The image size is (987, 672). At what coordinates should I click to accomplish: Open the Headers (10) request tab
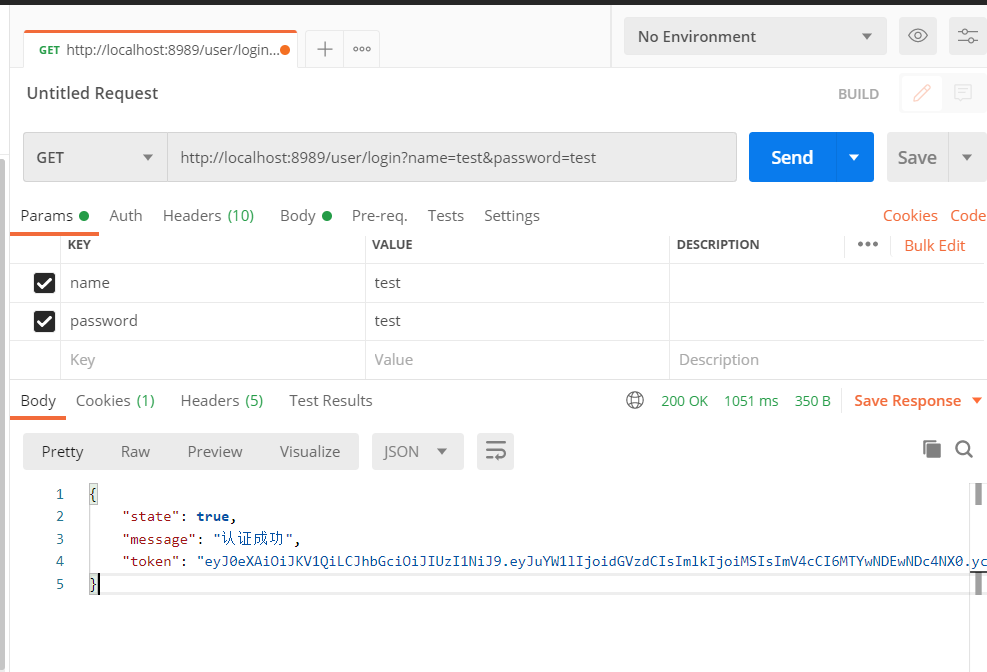click(x=208, y=216)
